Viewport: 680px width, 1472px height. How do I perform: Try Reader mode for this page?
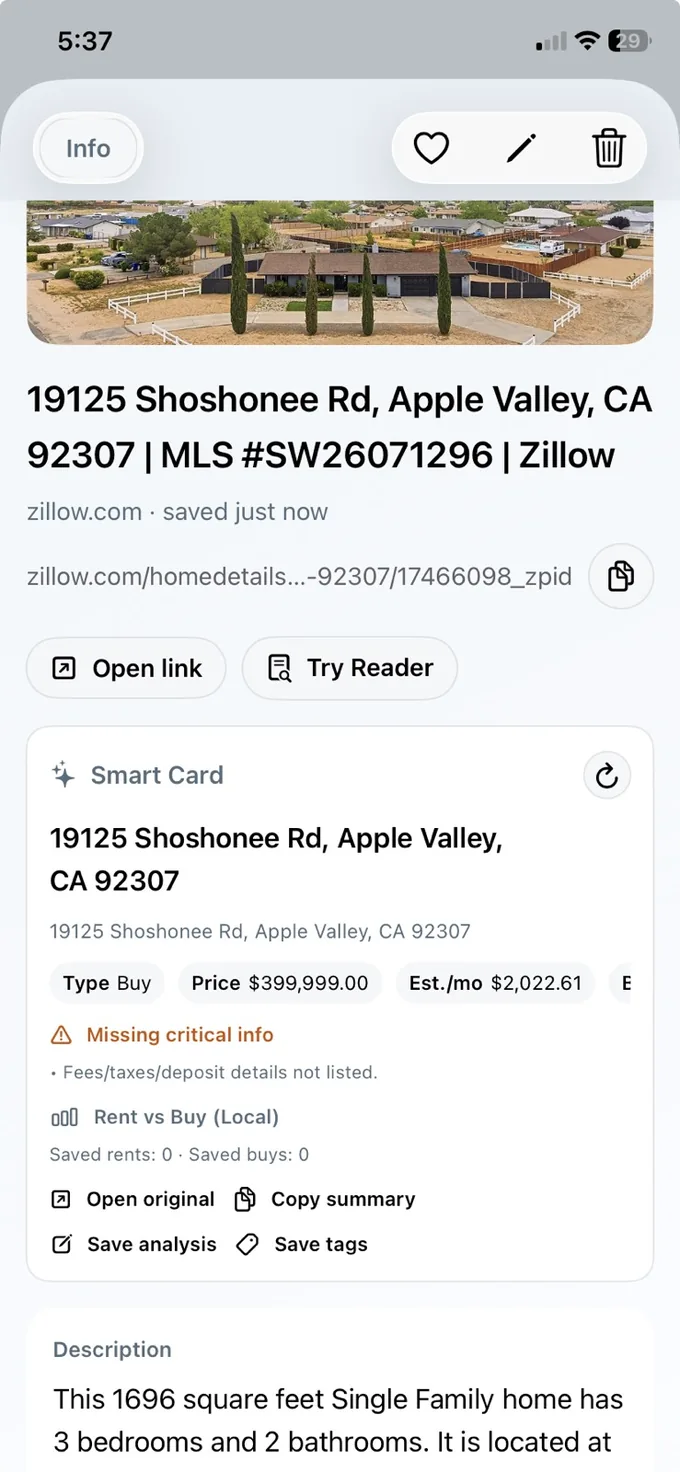coord(349,667)
